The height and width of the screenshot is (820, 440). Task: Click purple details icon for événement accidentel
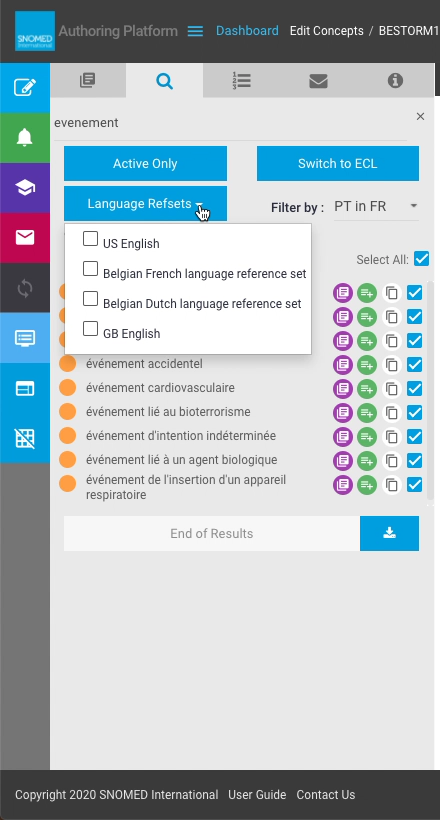coord(343,365)
